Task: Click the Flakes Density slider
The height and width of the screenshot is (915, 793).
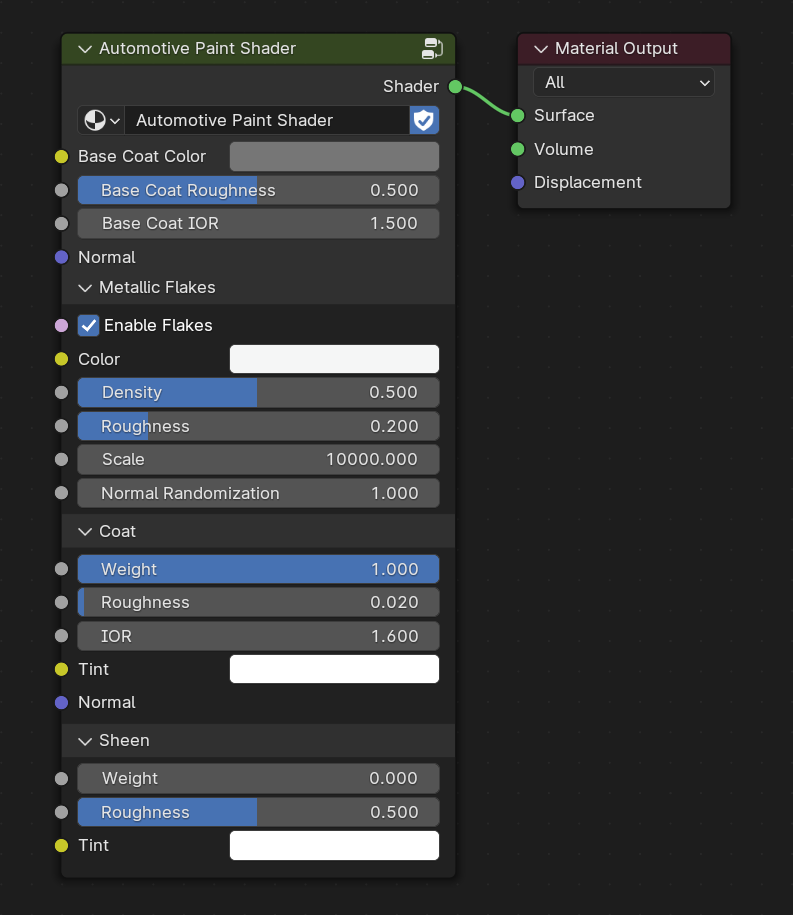Action: [x=258, y=392]
